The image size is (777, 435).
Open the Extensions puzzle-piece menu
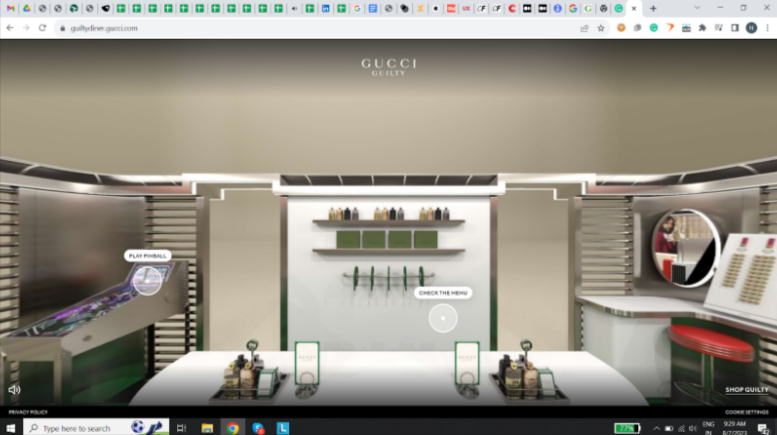[x=703, y=28]
